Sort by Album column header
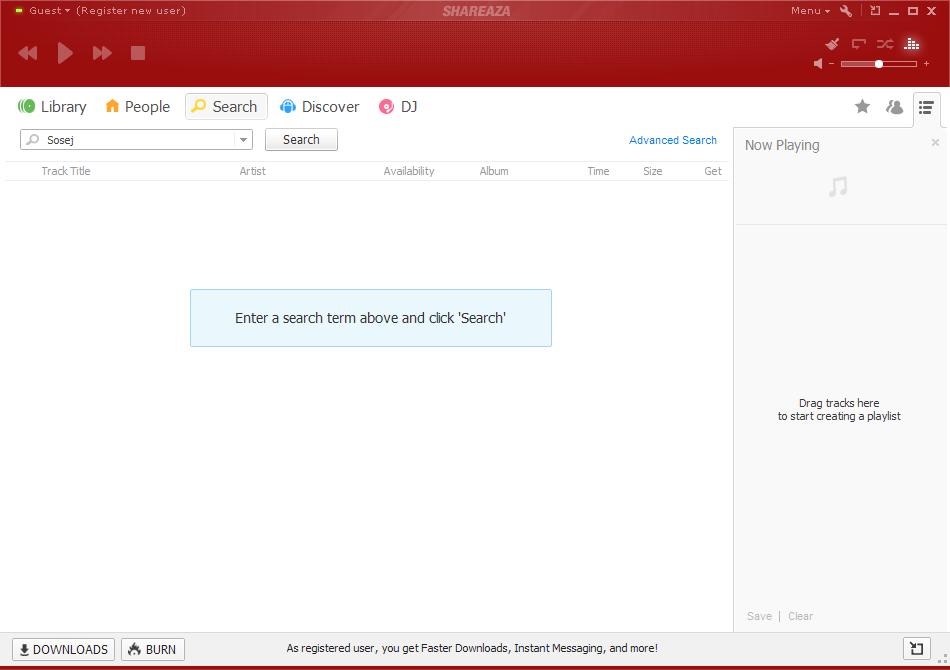This screenshot has width=950, height=670. pos(494,171)
